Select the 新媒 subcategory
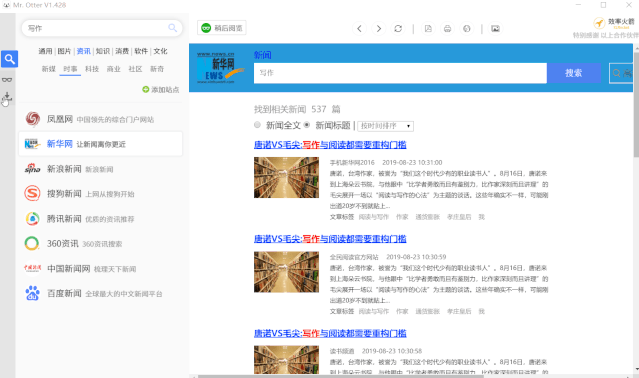639x378 pixels. point(48,69)
